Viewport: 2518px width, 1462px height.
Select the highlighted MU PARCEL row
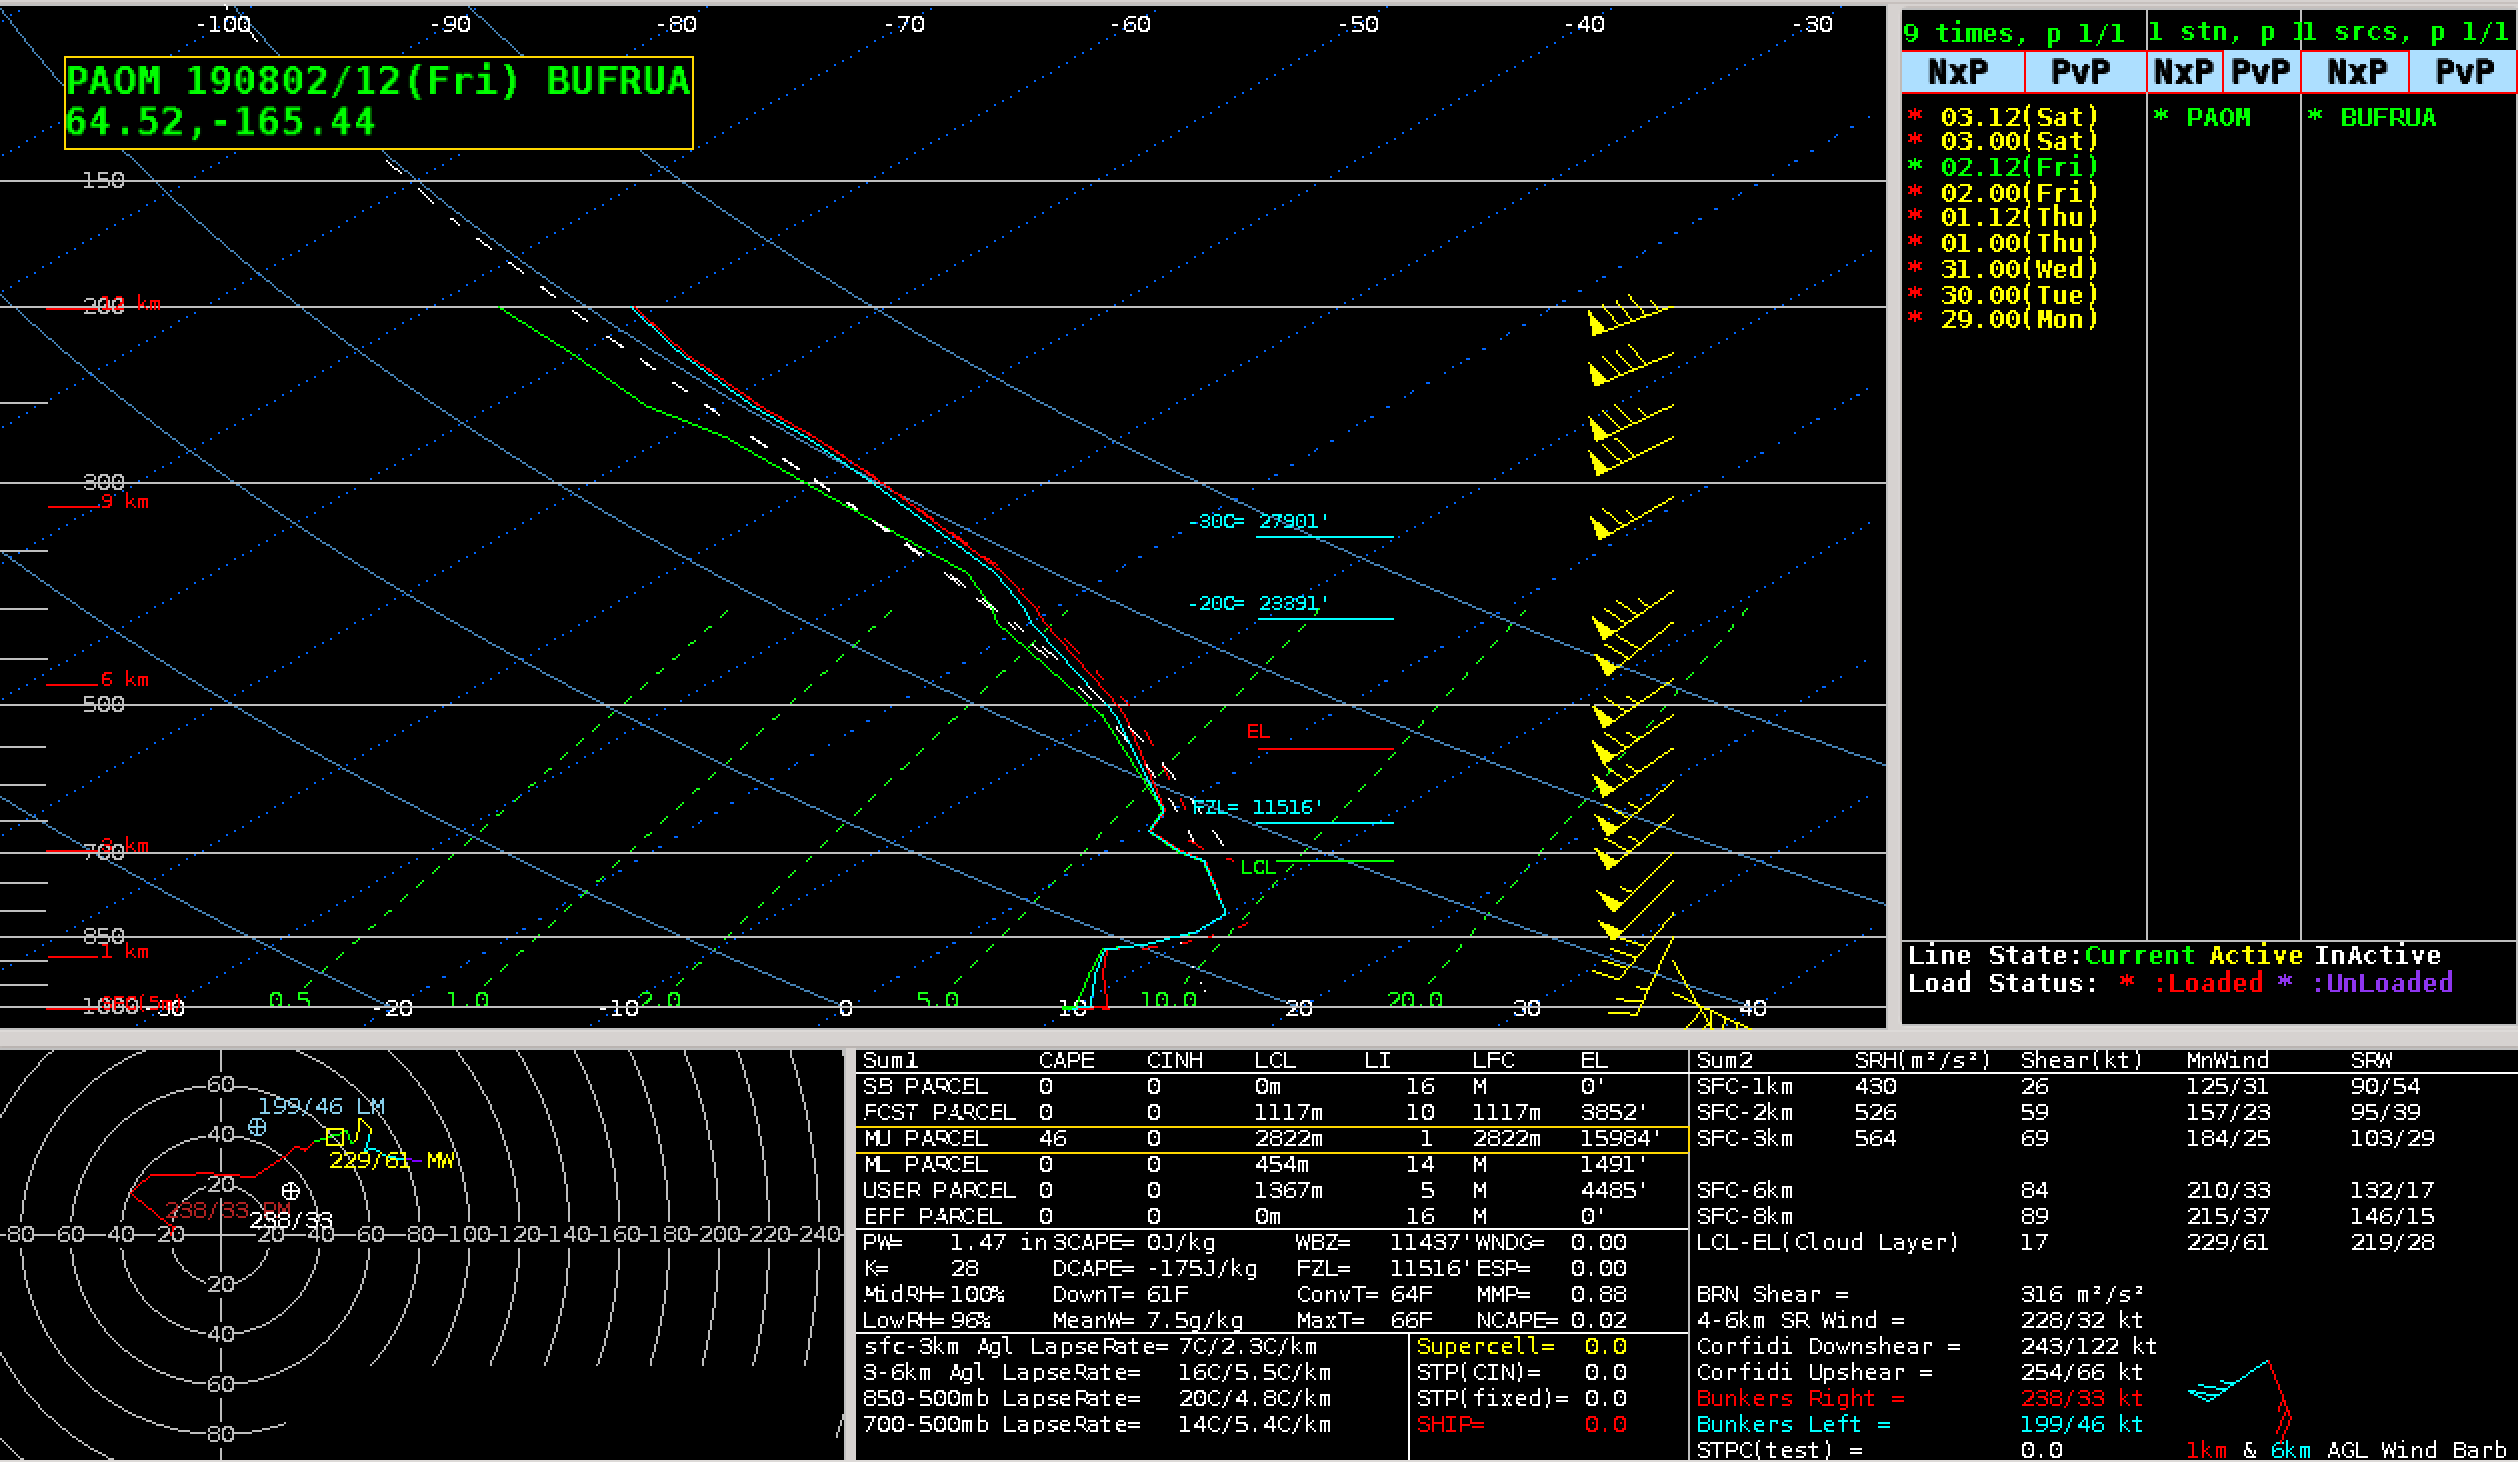tap(1272, 1138)
